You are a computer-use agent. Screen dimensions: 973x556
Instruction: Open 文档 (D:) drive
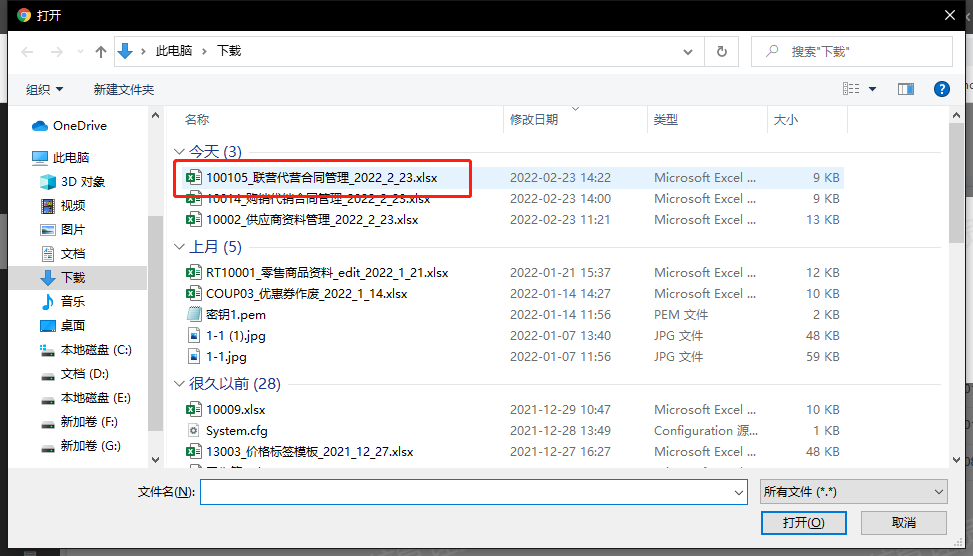pyautogui.click(x=74, y=374)
